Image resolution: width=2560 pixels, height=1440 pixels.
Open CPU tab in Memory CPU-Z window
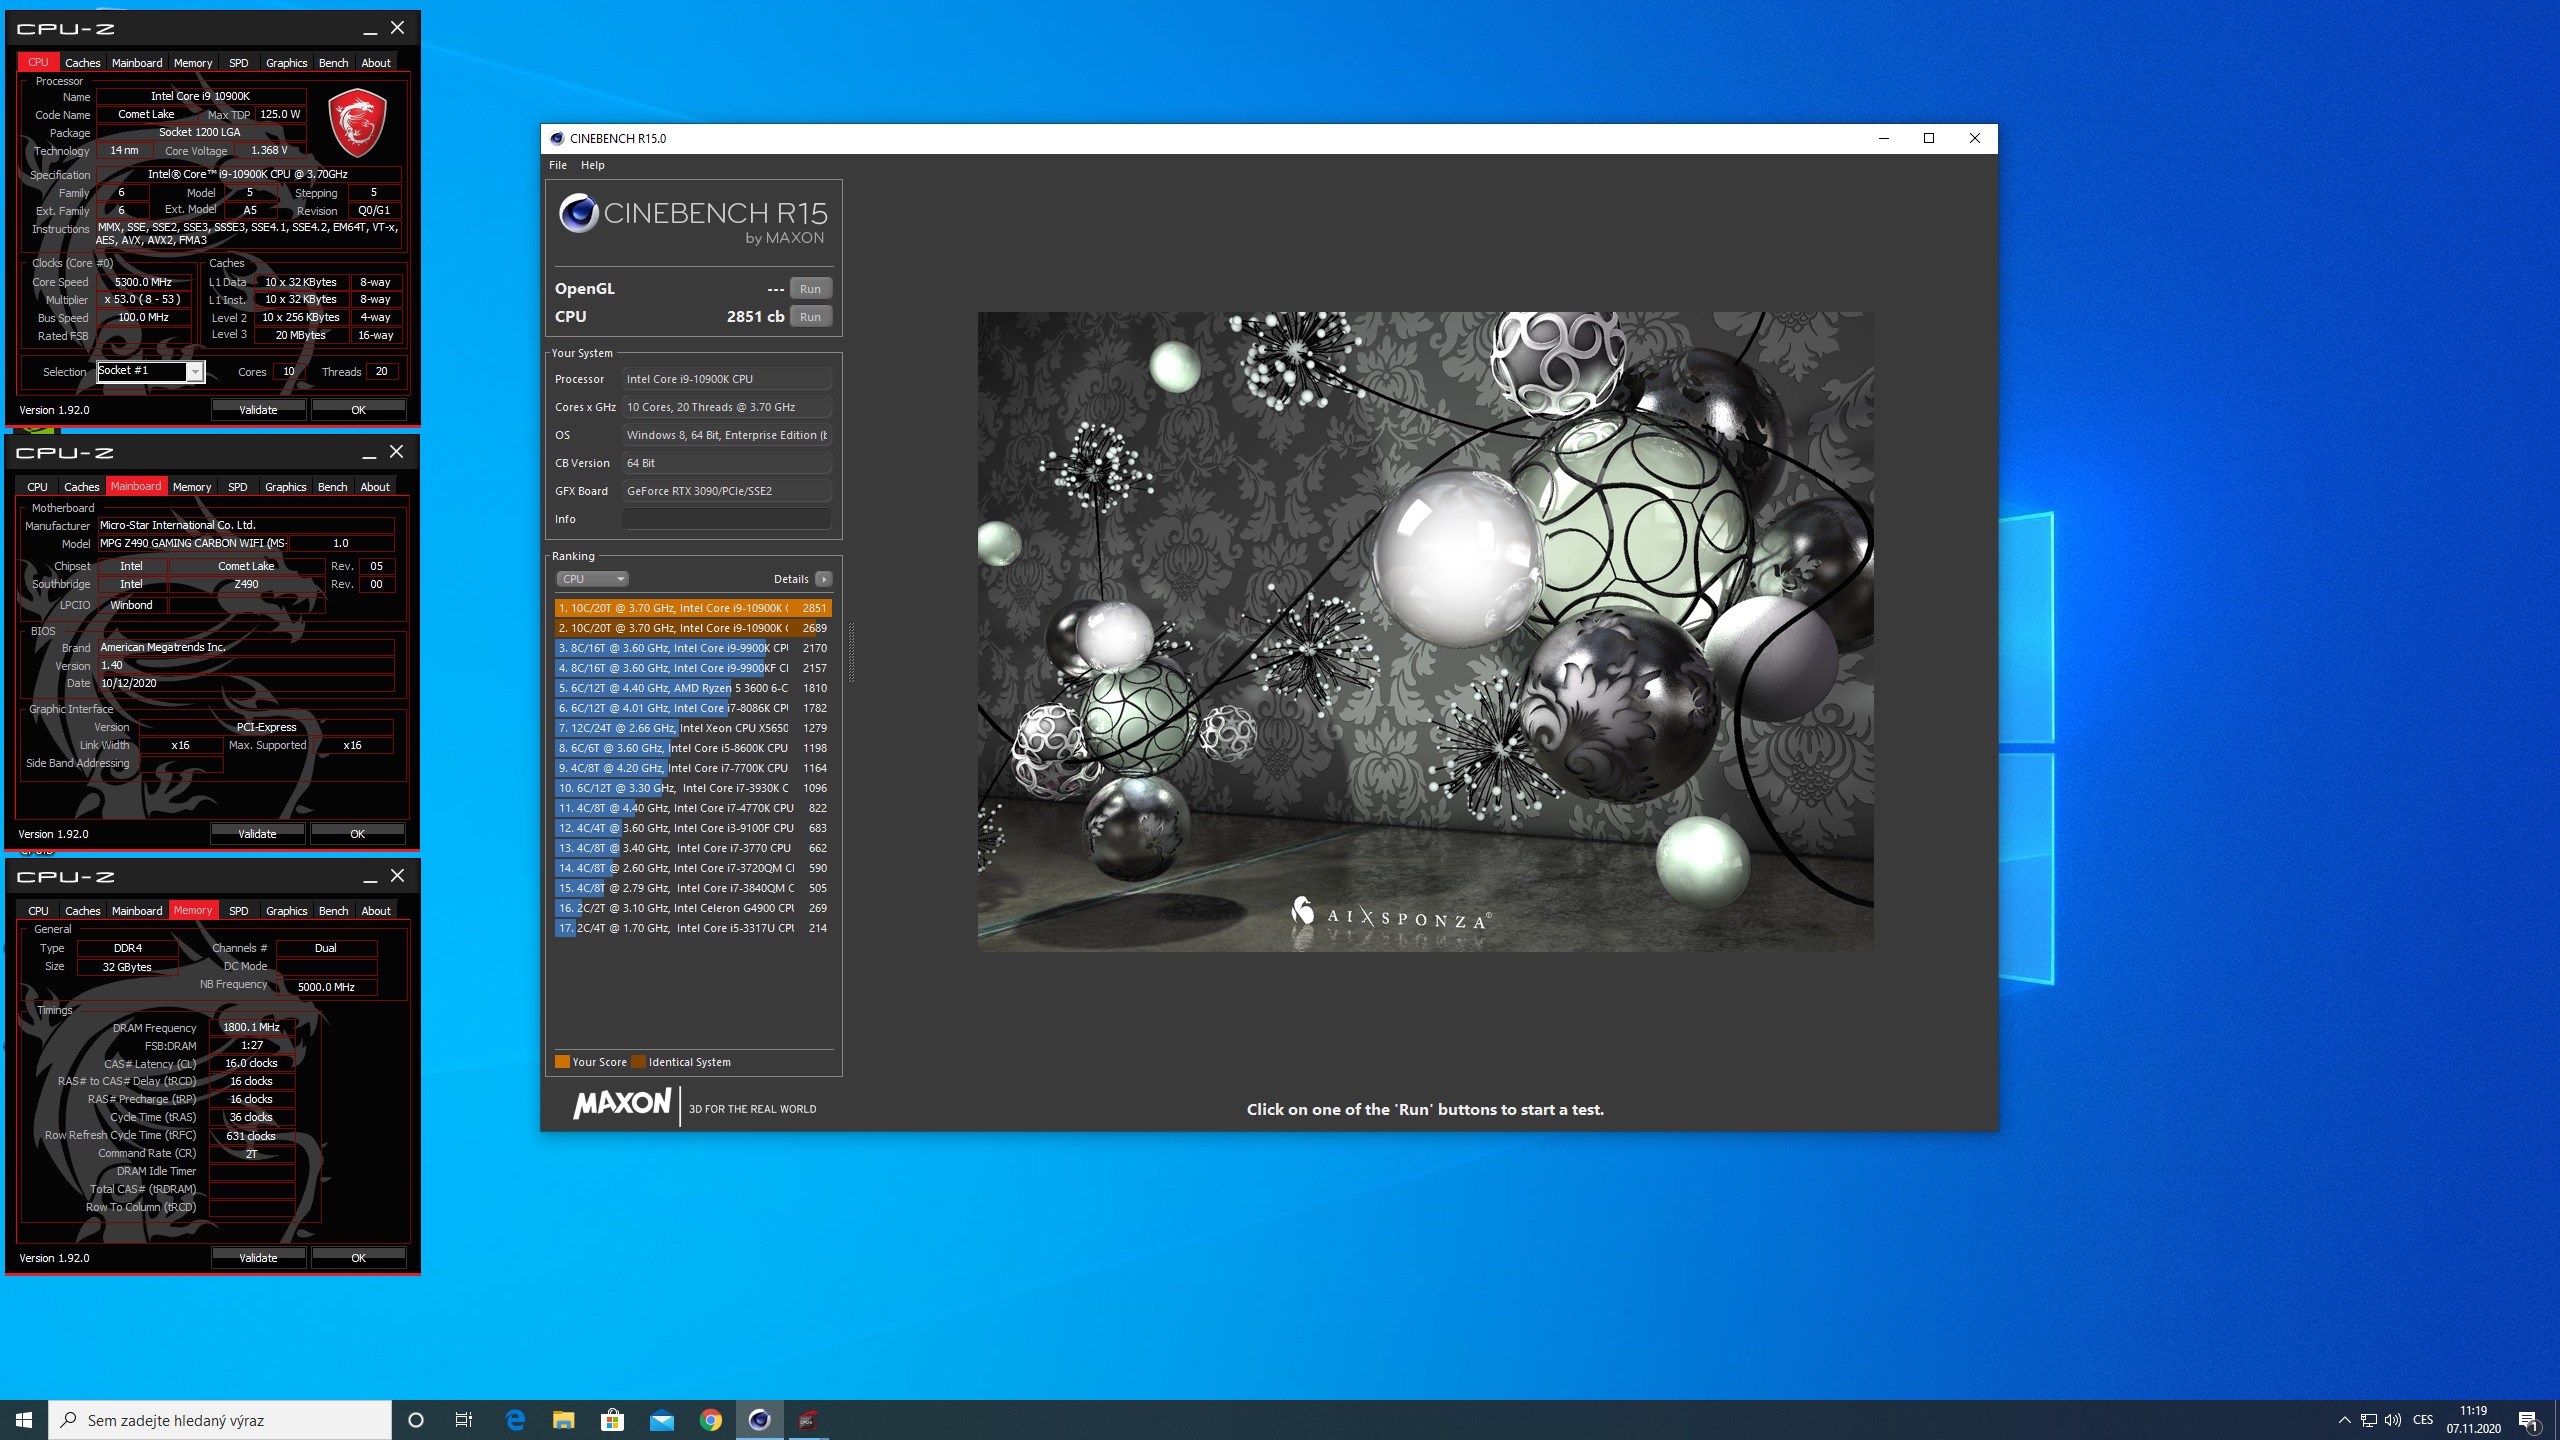(38, 911)
